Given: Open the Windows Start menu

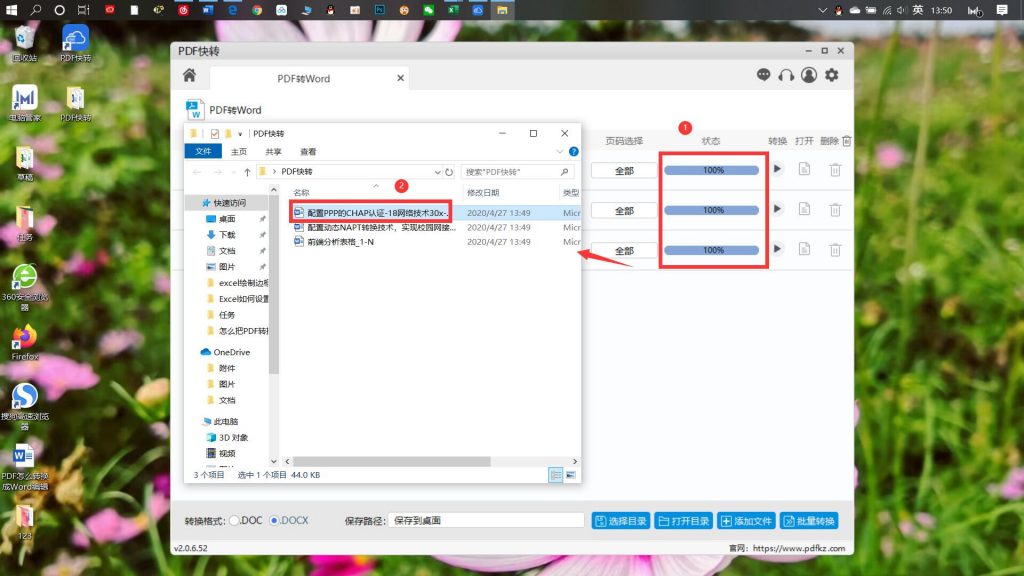Looking at the screenshot, I should [x=11, y=10].
